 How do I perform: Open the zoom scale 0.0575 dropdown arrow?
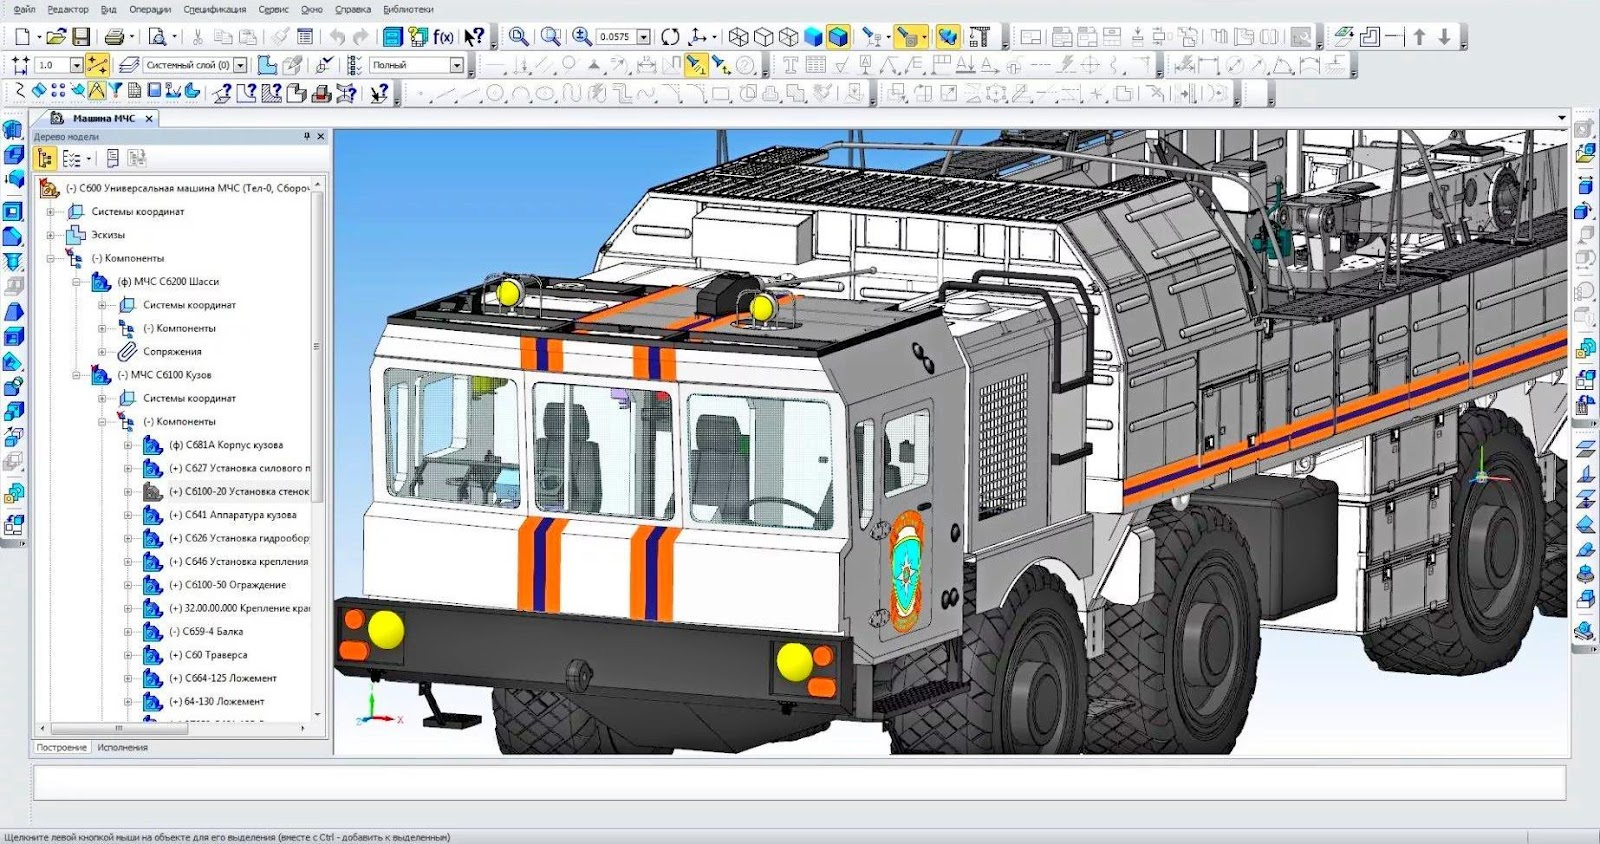tap(643, 37)
